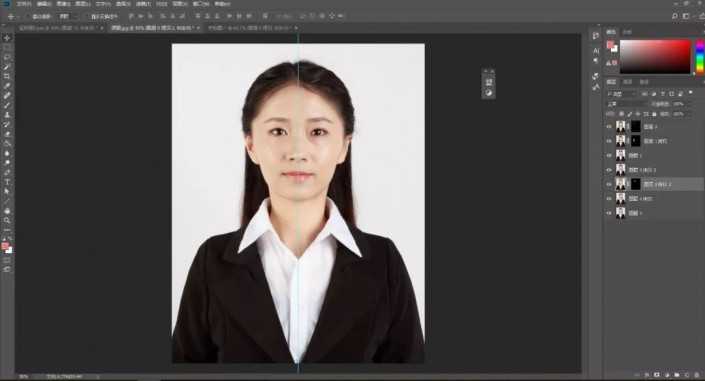Select the Hand tool
Image resolution: width=705 pixels, height=381 pixels.
click(7, 211)
